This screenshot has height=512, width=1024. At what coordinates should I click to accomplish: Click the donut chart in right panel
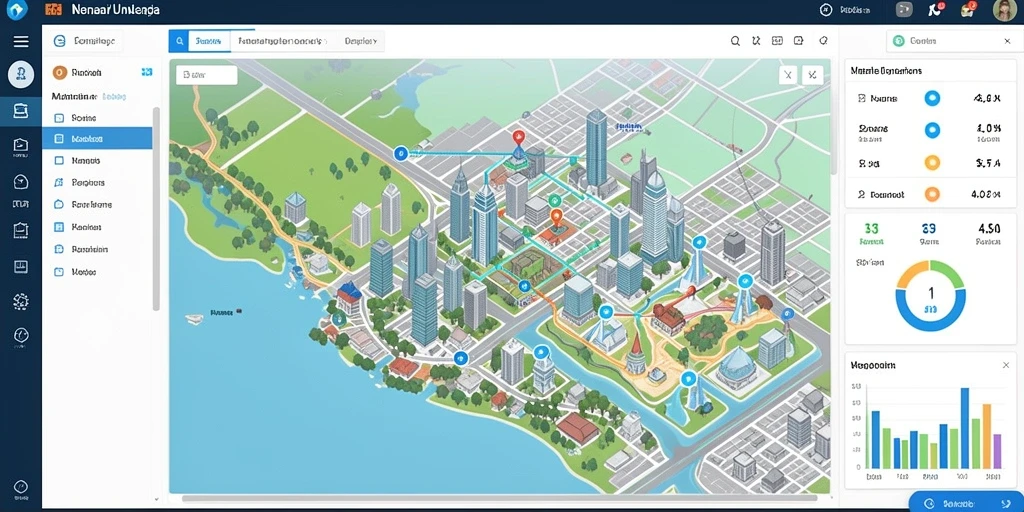point(930,296)
